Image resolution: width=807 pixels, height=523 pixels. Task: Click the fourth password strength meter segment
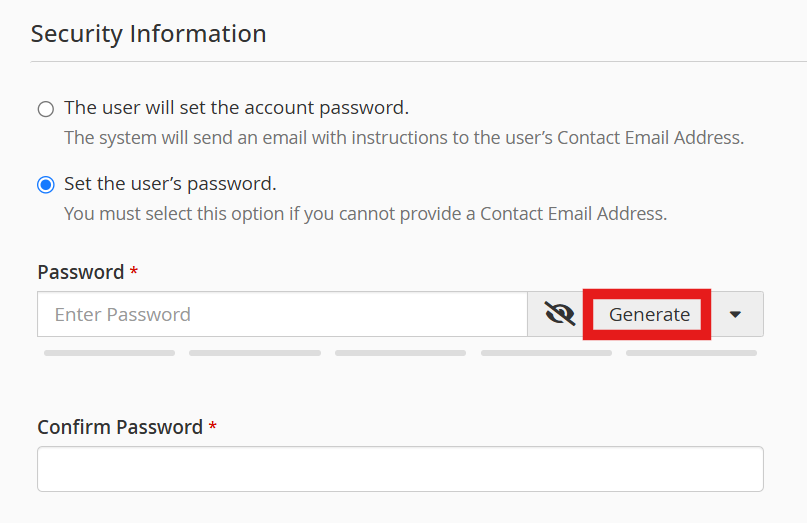click(546, 353)
